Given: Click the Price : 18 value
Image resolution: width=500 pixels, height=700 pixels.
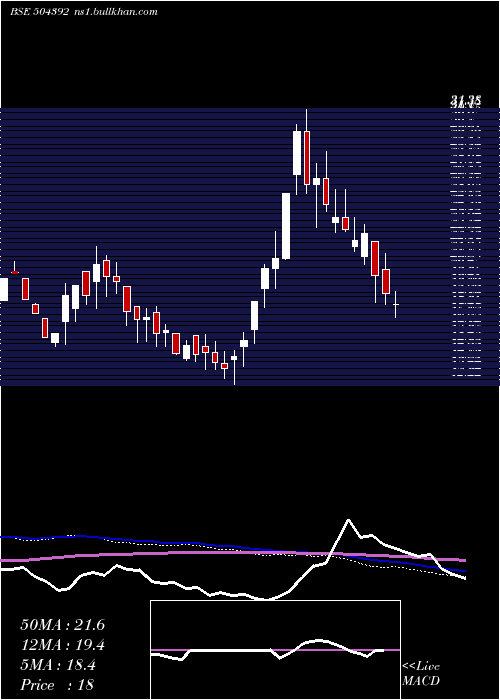Looking at the screenshot, I should (57, 685).
